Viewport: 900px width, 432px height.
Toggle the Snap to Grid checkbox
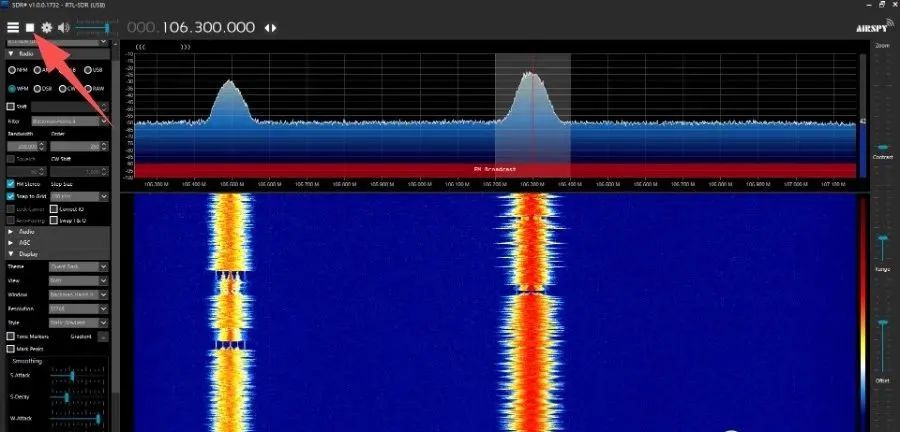pyautogui.click(x=10, y=196)
